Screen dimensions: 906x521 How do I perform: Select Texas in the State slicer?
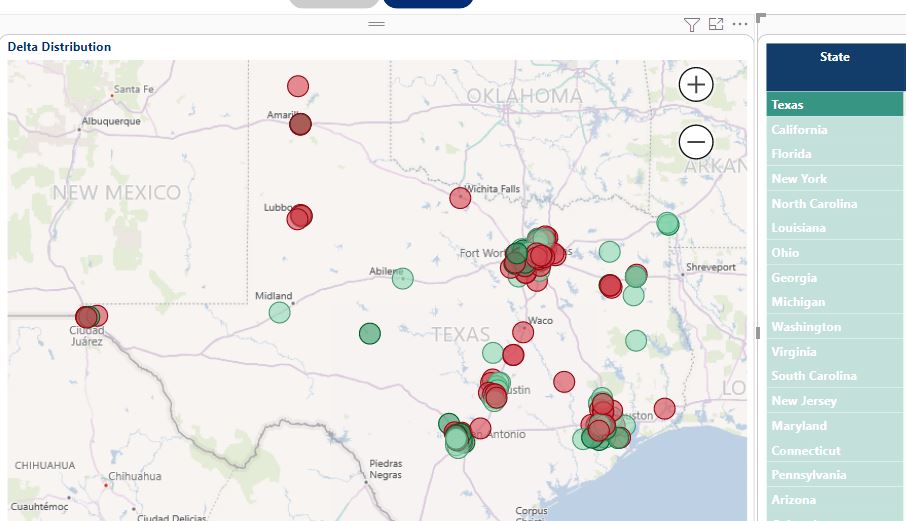(834, 105)
